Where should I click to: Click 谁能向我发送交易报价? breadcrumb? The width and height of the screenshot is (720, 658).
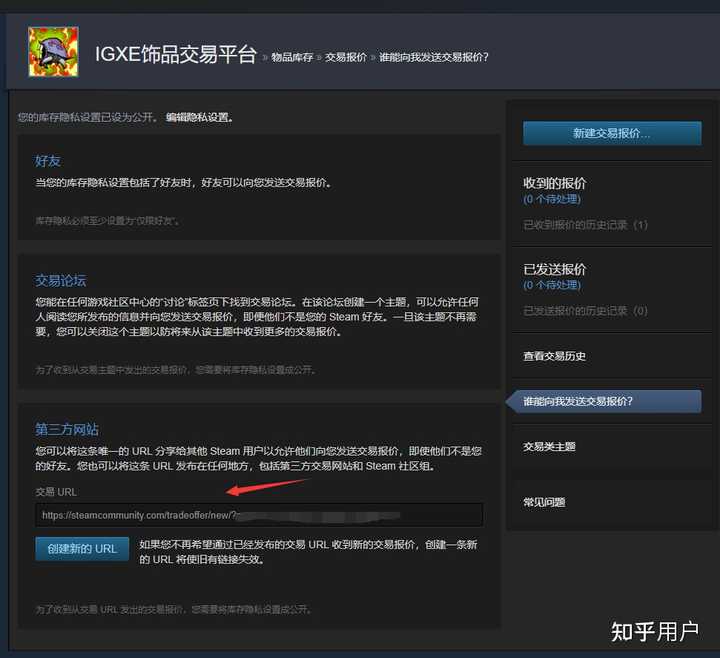pyautogui.click(x=433, y=57)
